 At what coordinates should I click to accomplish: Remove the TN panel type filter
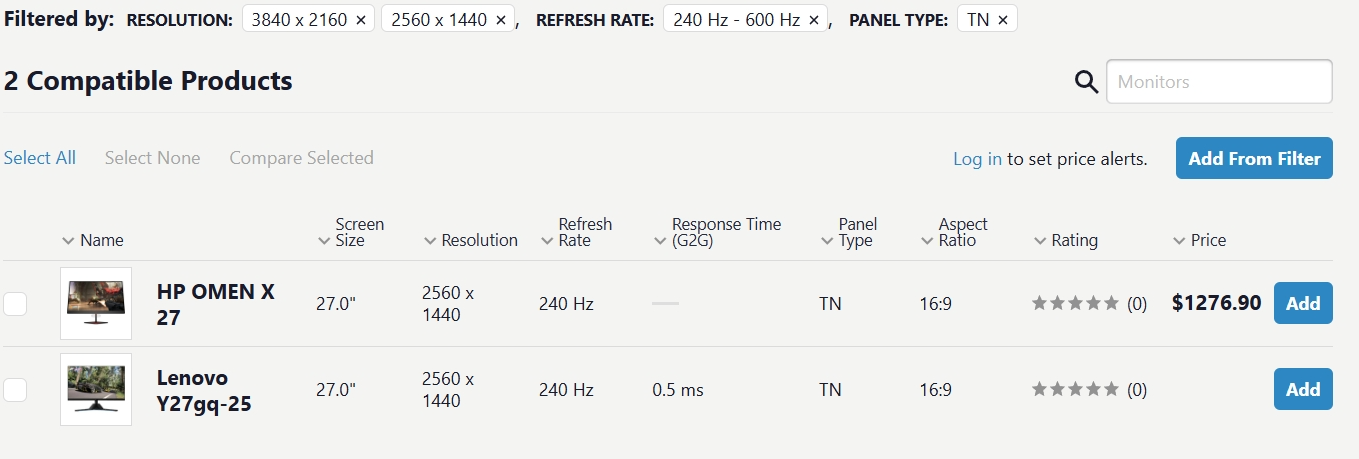1003,20
